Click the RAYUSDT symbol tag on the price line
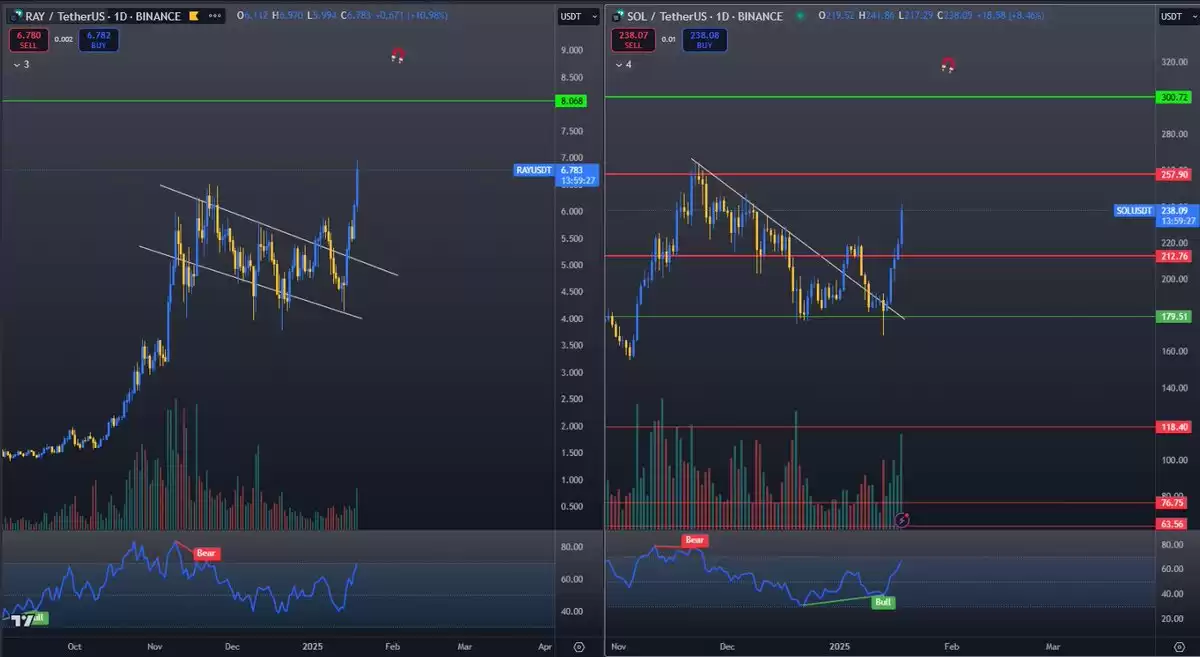 [x=534, y=170]
